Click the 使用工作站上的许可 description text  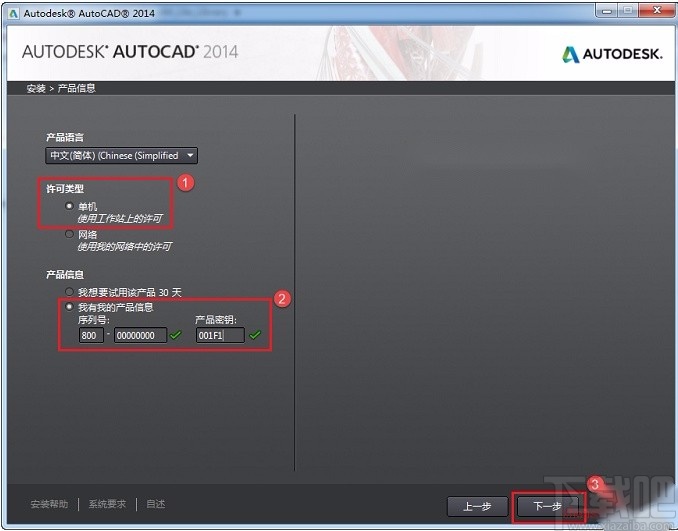coord(120,219)
